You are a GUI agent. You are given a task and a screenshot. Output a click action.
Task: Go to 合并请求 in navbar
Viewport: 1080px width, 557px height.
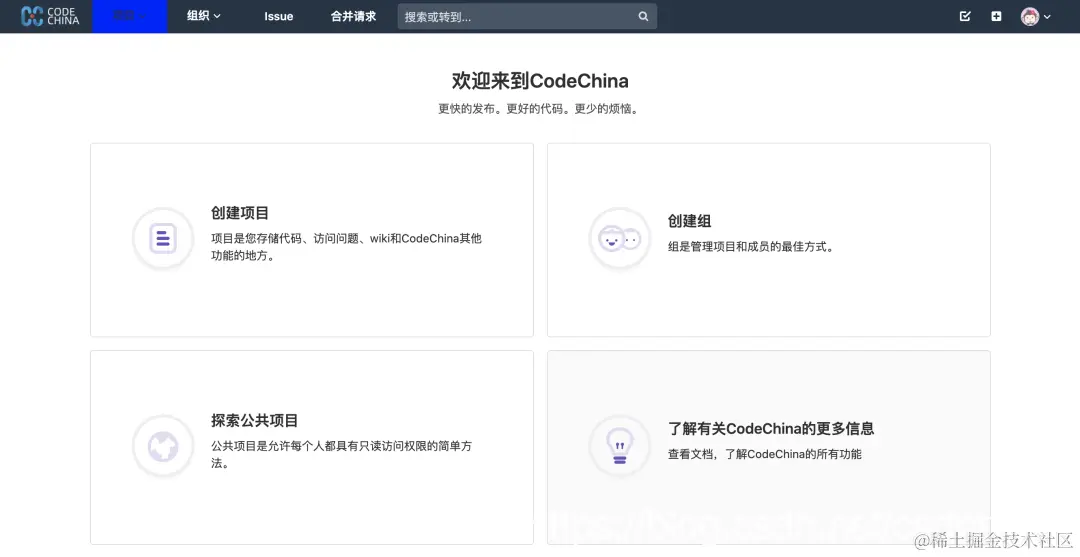tap(353, 16)
